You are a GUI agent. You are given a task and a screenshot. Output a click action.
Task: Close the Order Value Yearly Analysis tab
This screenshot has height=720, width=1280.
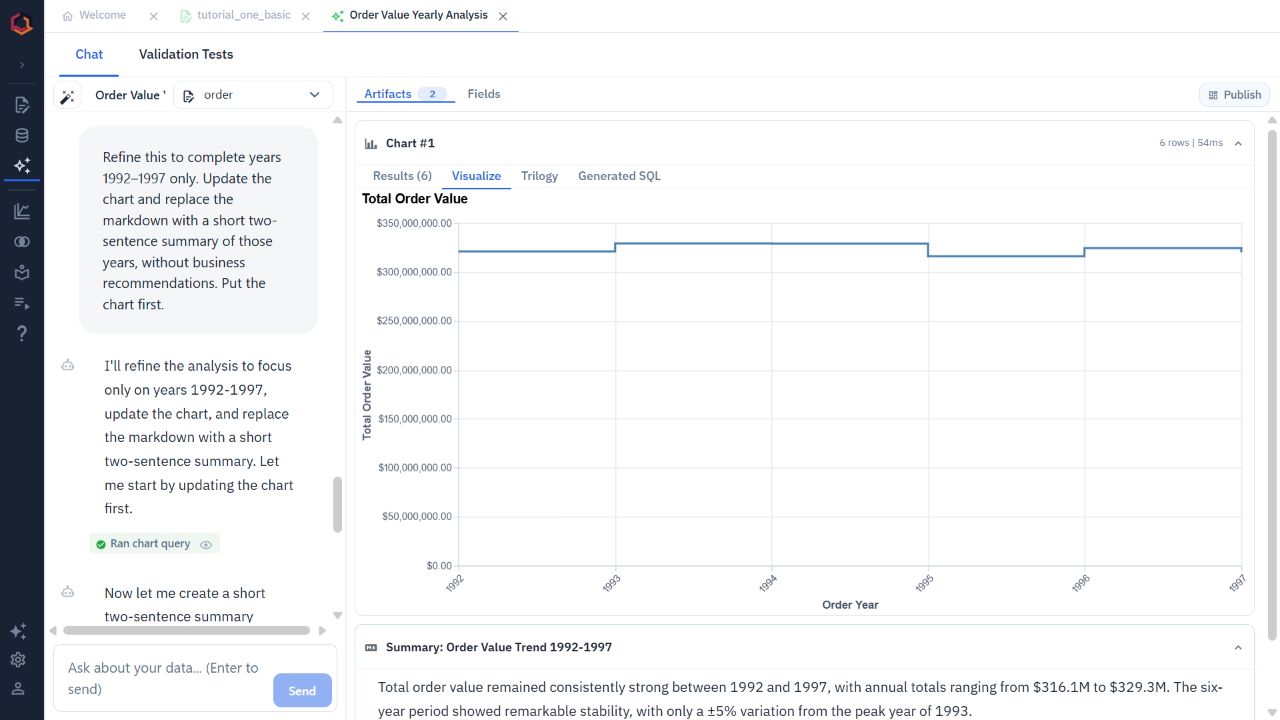coord(503,16)
